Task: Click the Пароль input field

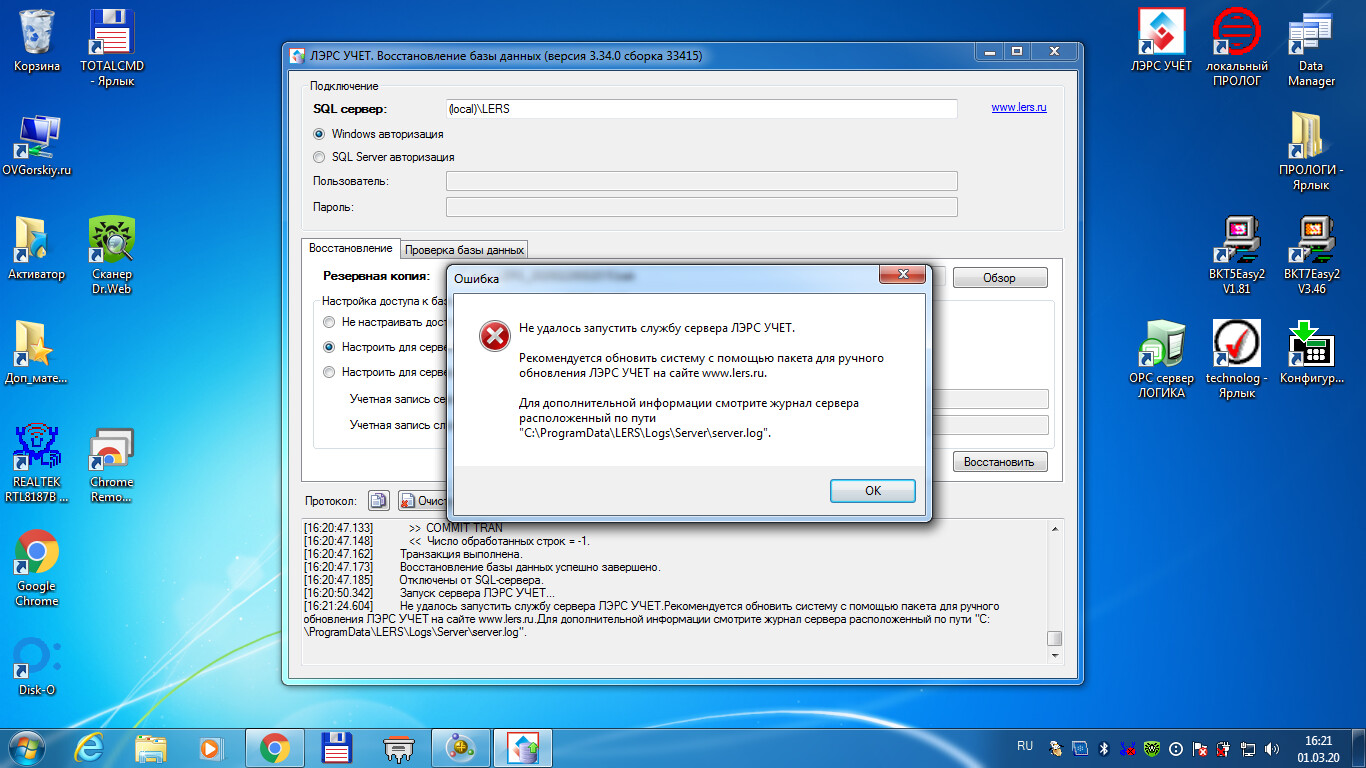Action: pos(701,207)
